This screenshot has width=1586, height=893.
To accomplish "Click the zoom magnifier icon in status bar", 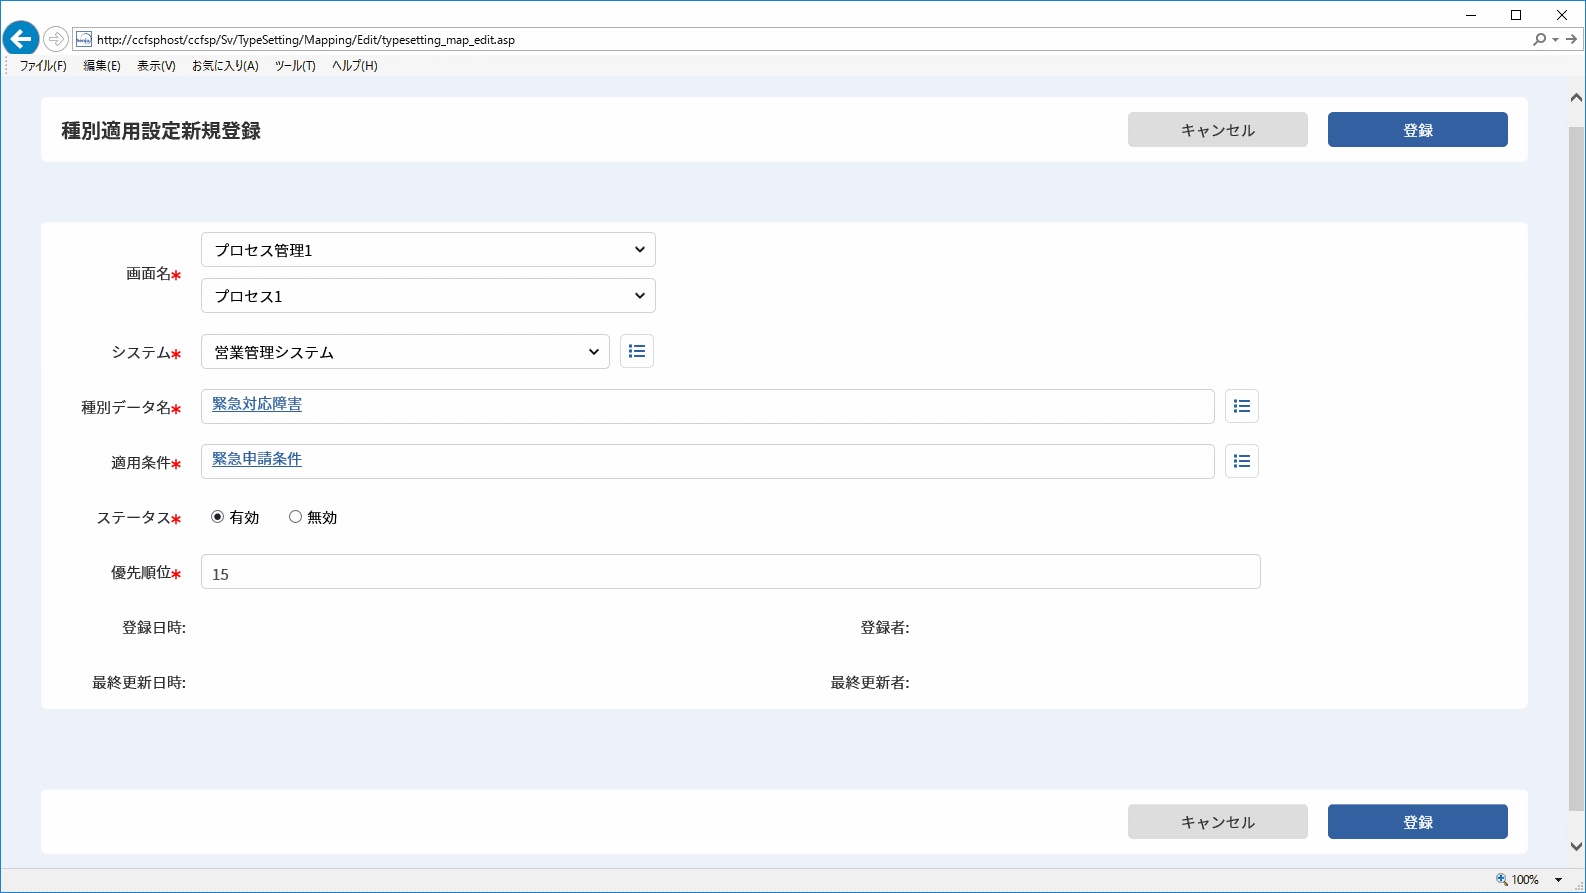I will tap(1501, 880).
